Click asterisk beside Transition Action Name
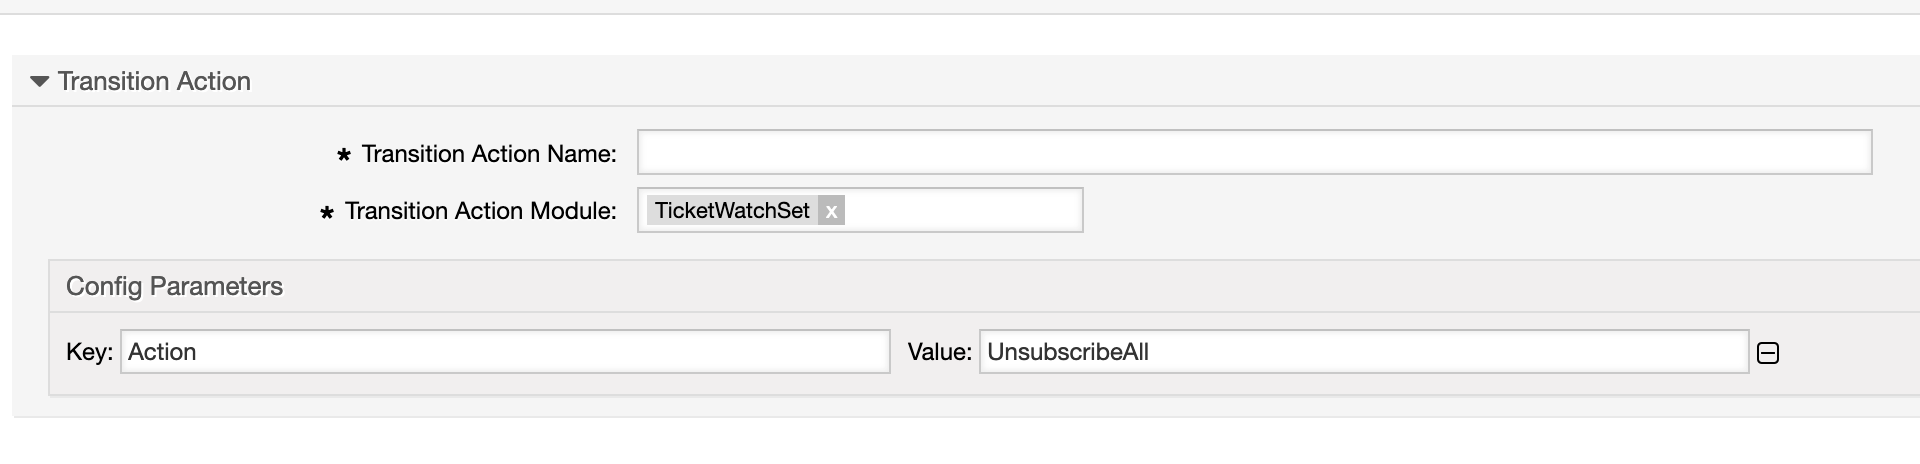Image resolution: width=1920 pixels, height=464 pixels. point(344,155)
